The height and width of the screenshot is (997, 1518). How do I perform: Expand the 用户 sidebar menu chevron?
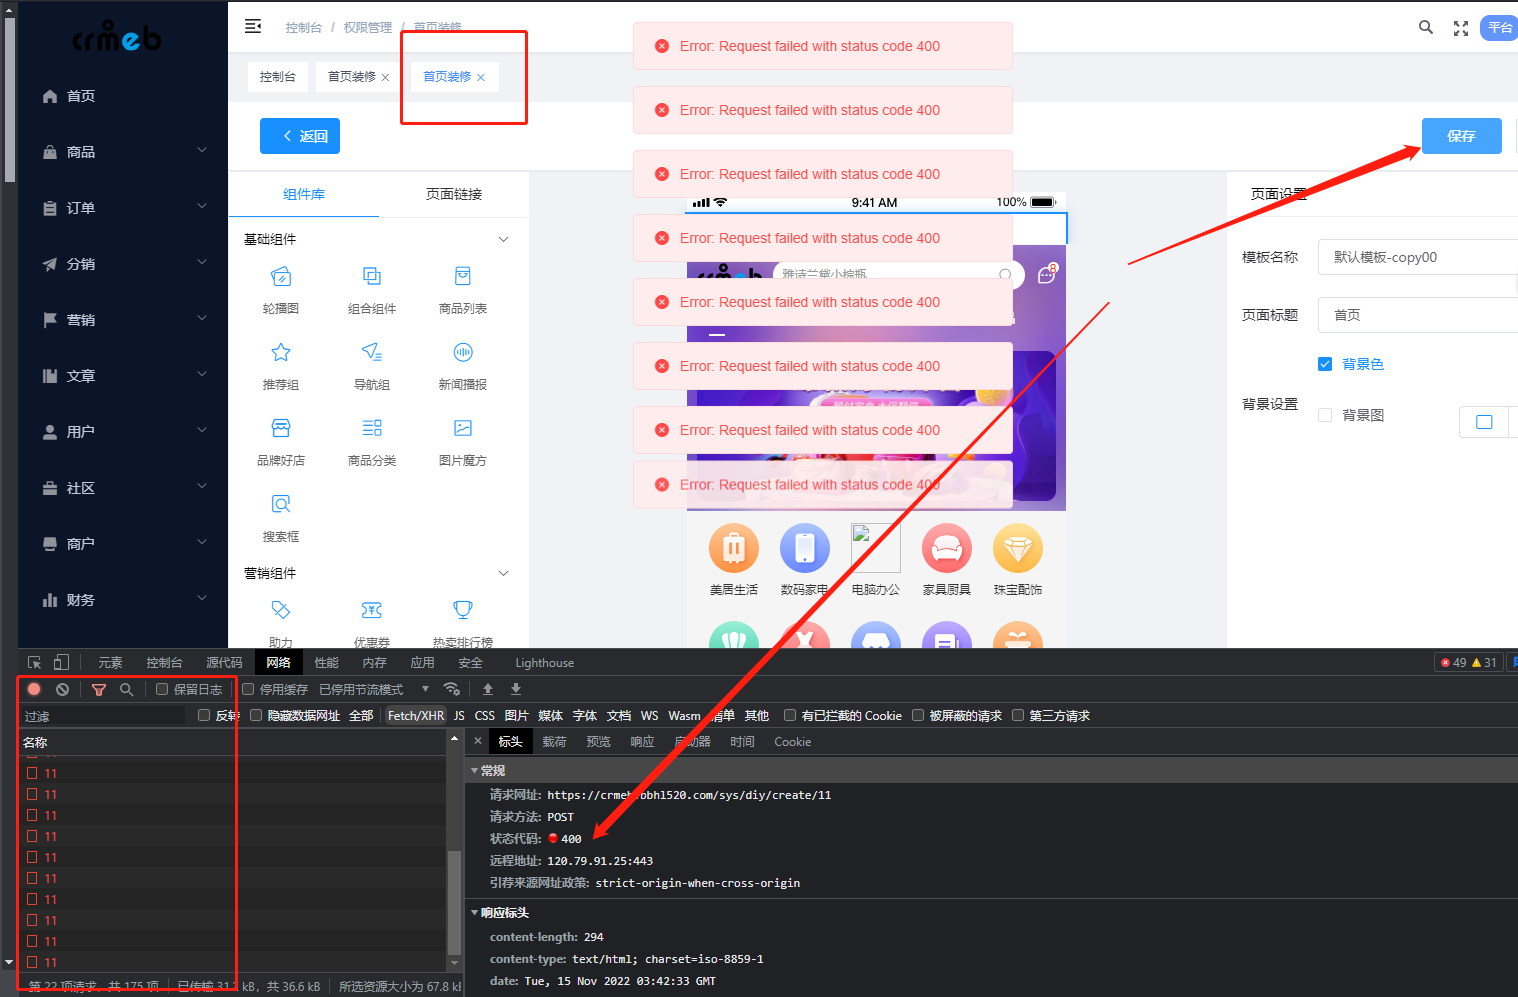pyautogui.click(x=202, y=431)
